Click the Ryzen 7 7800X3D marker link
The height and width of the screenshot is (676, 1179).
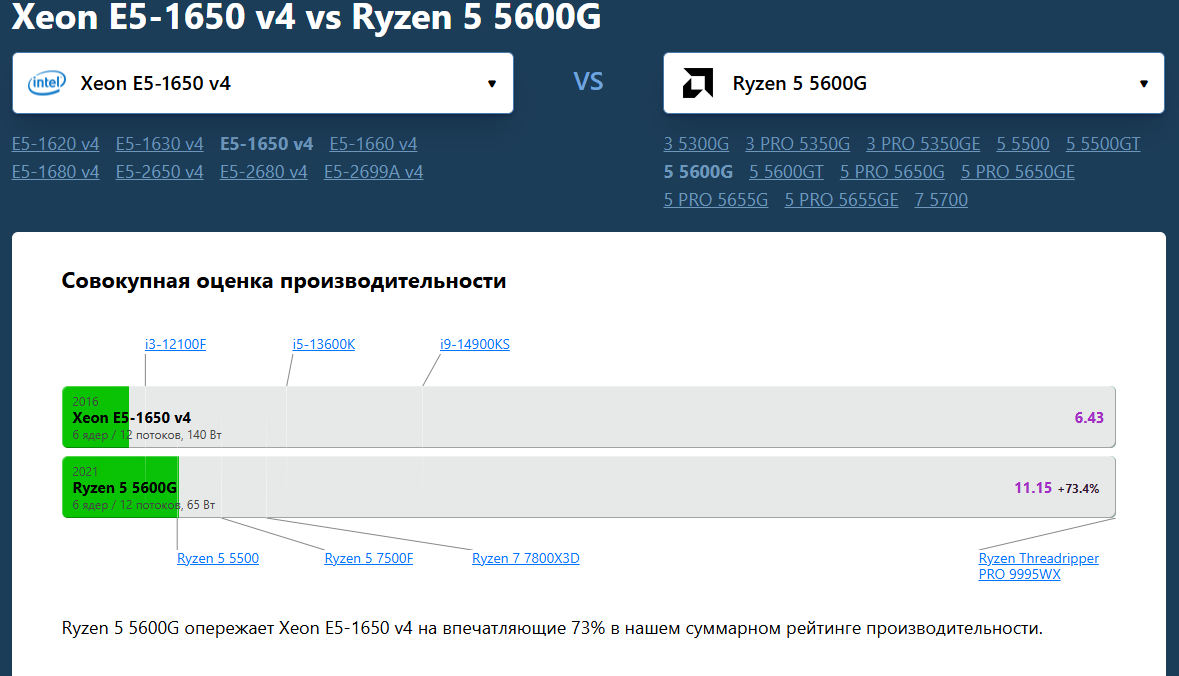click(x=525, y=558)
